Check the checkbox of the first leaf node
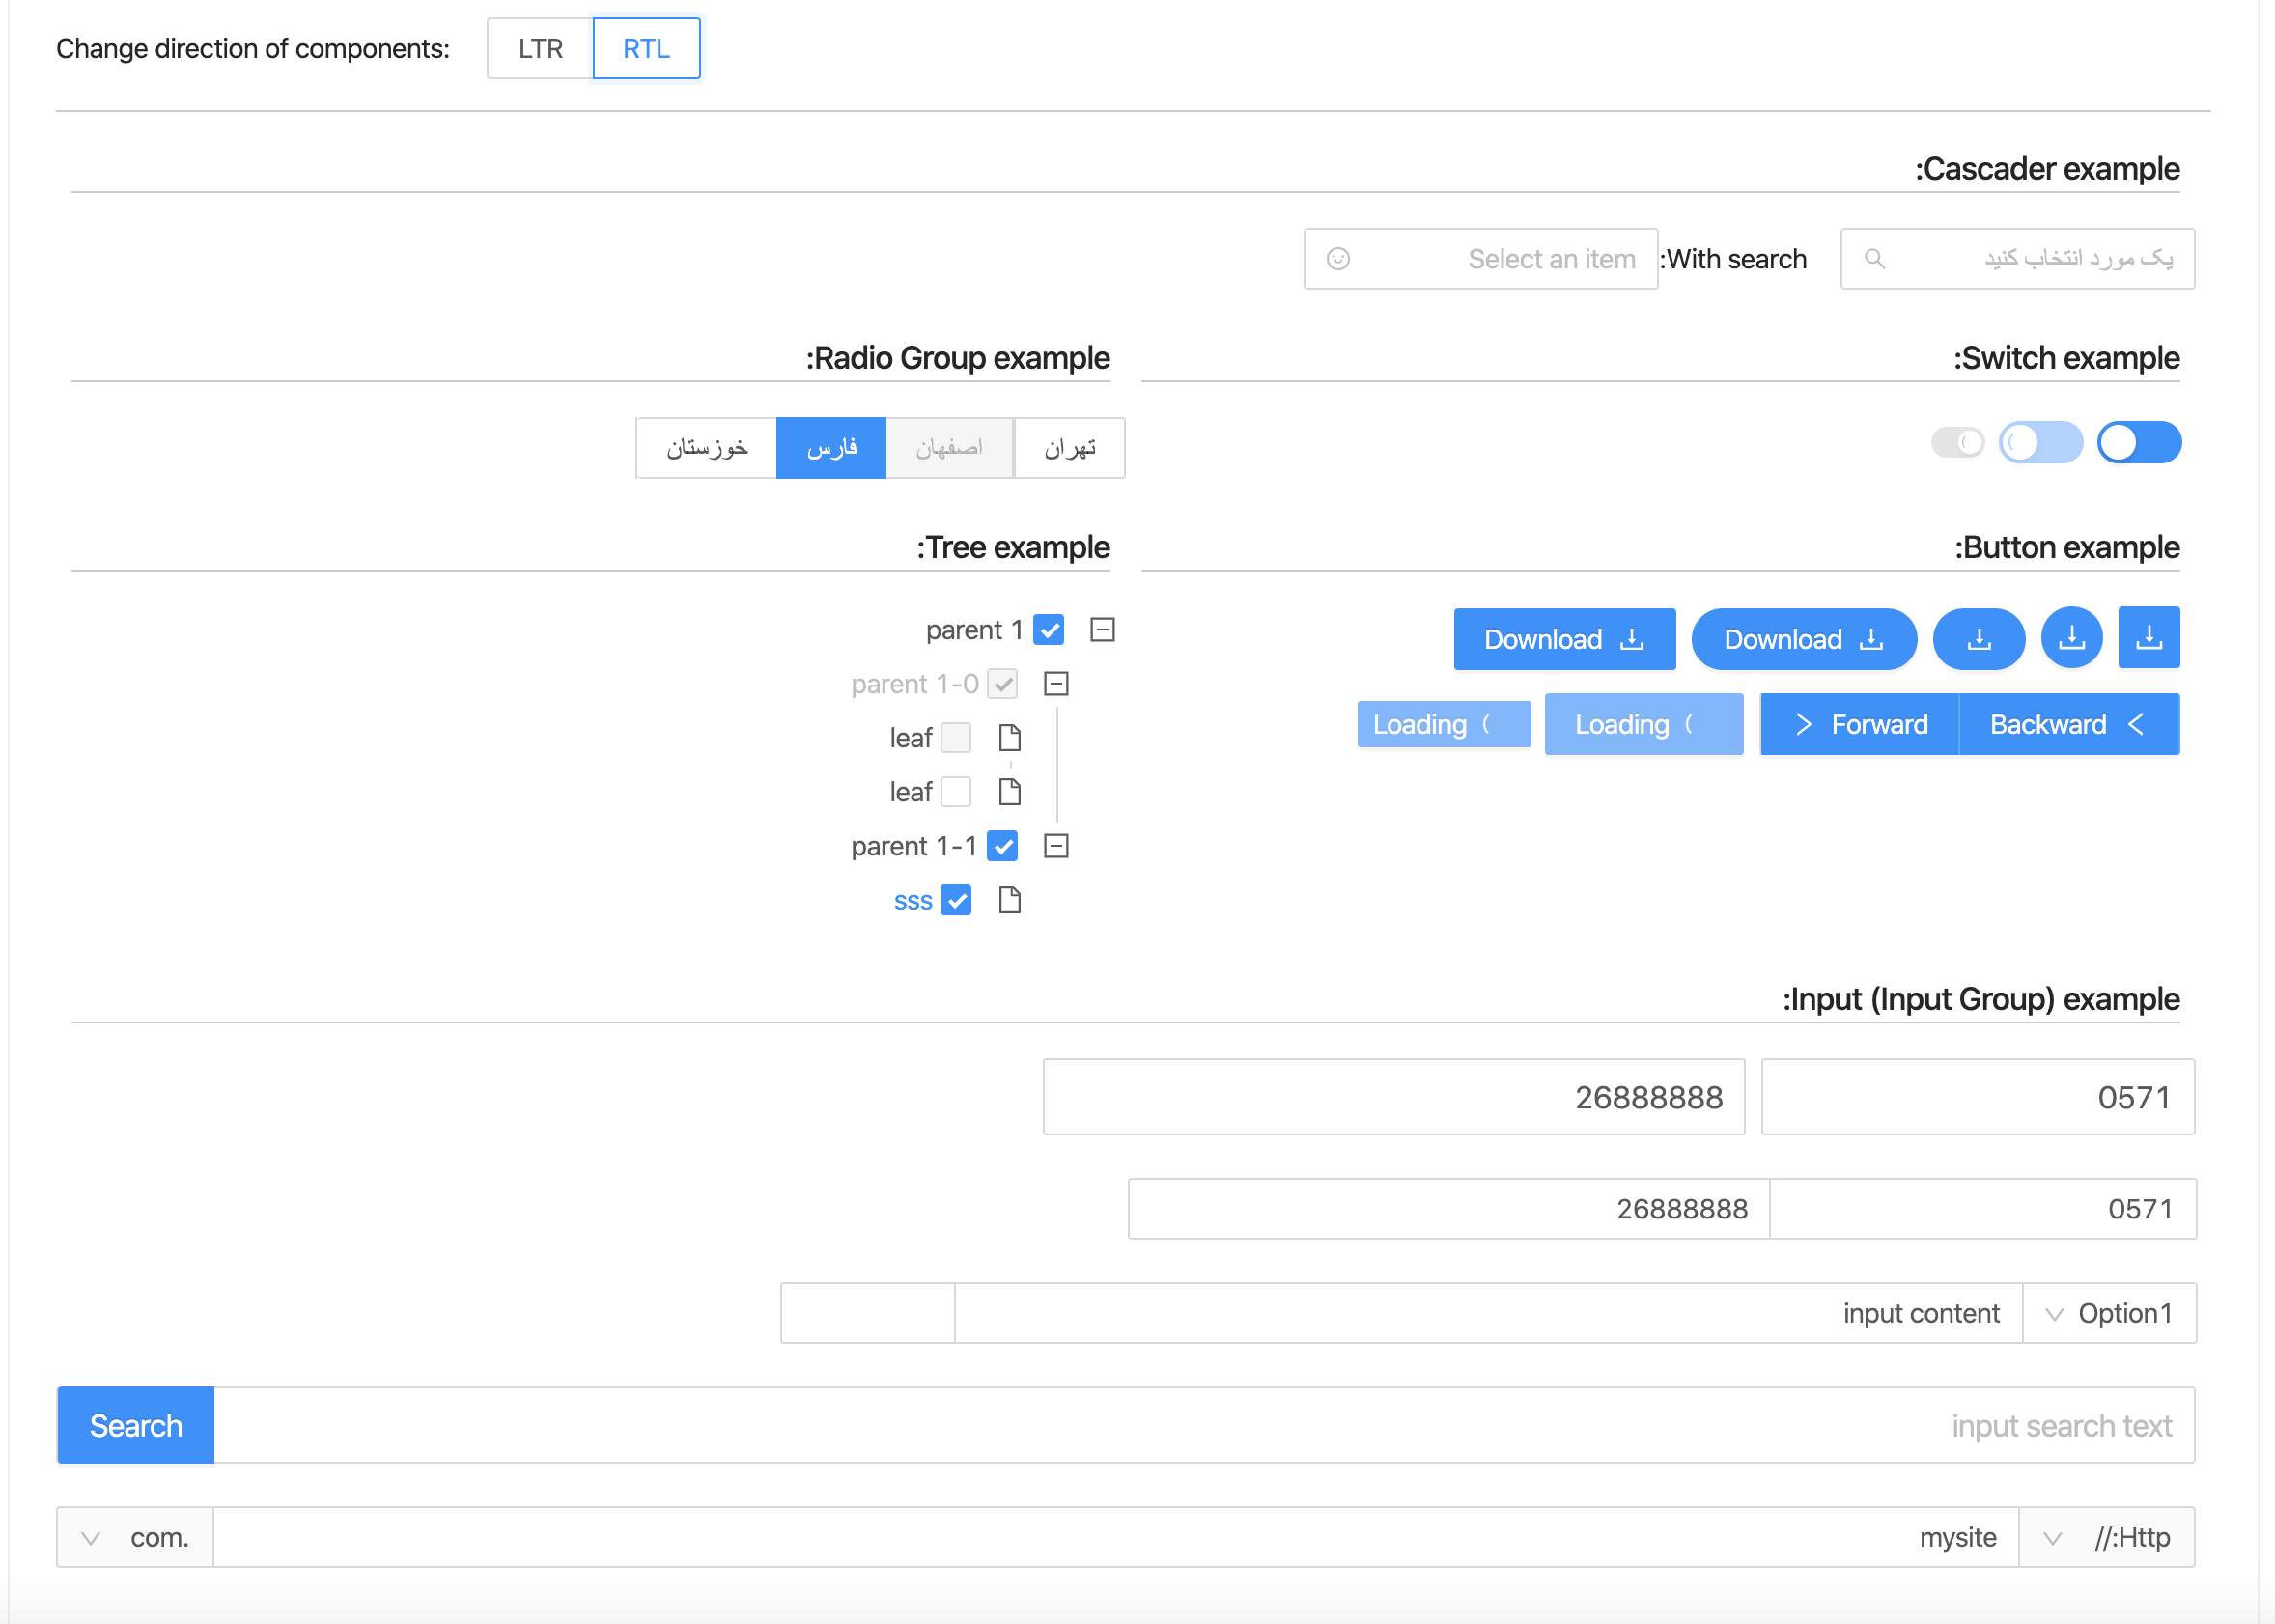 point(956,737)
